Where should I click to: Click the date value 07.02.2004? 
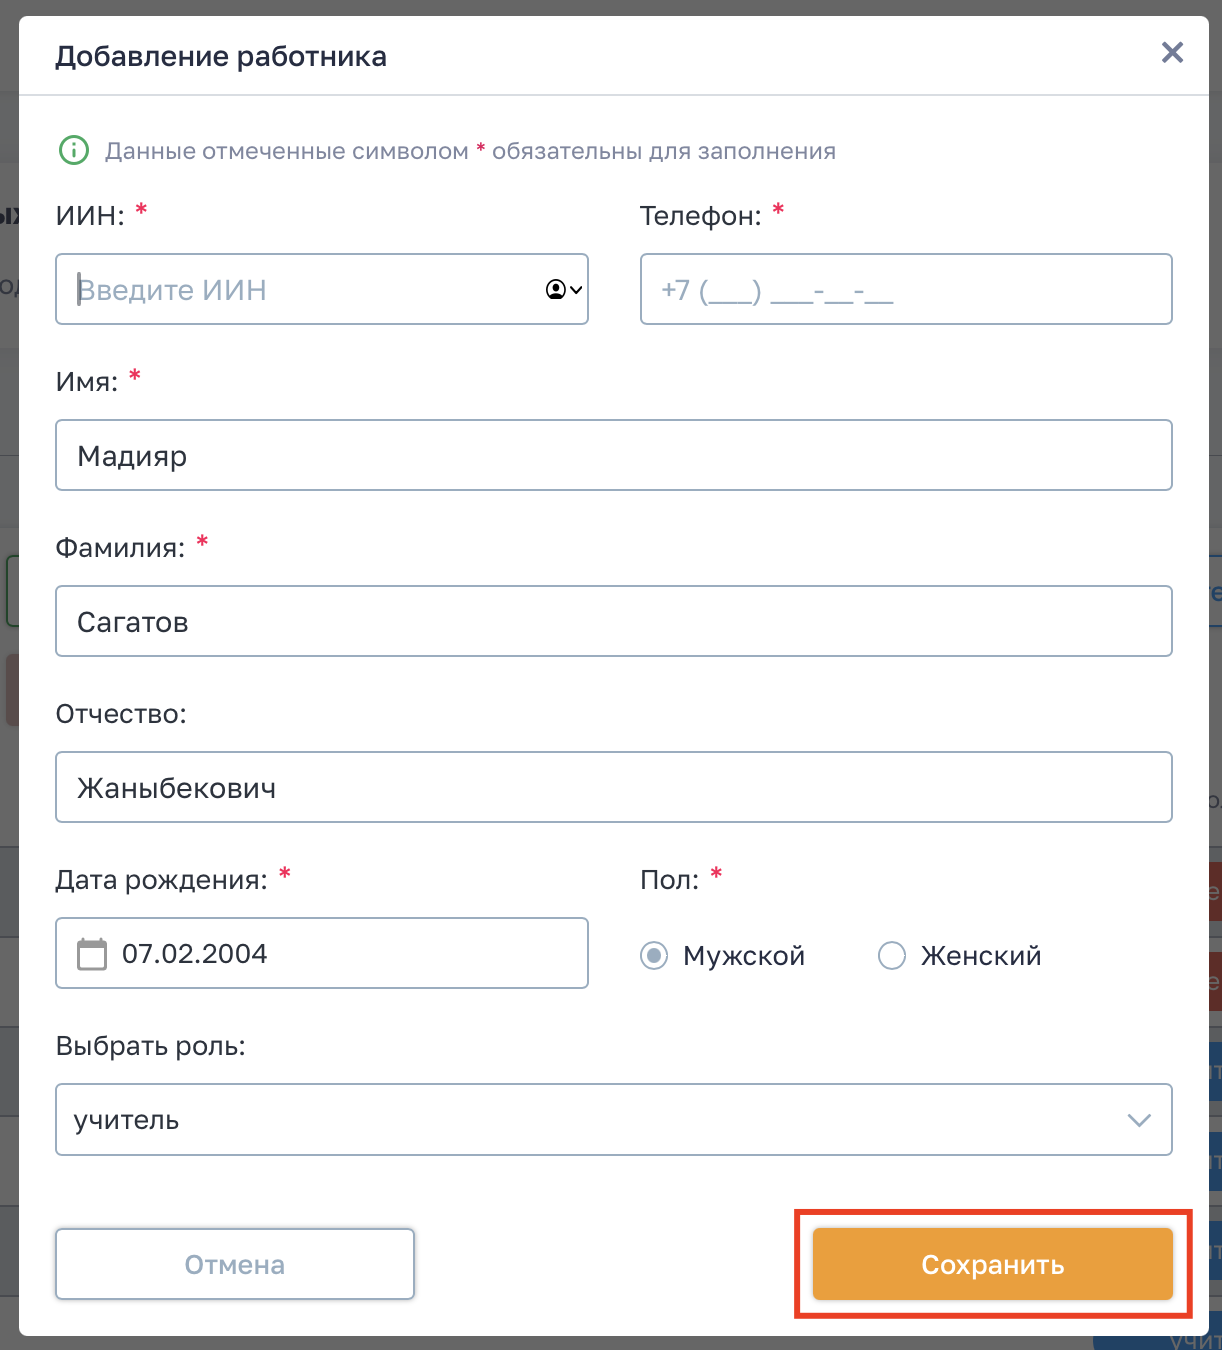pyautogui.click(x=195, y=954)
